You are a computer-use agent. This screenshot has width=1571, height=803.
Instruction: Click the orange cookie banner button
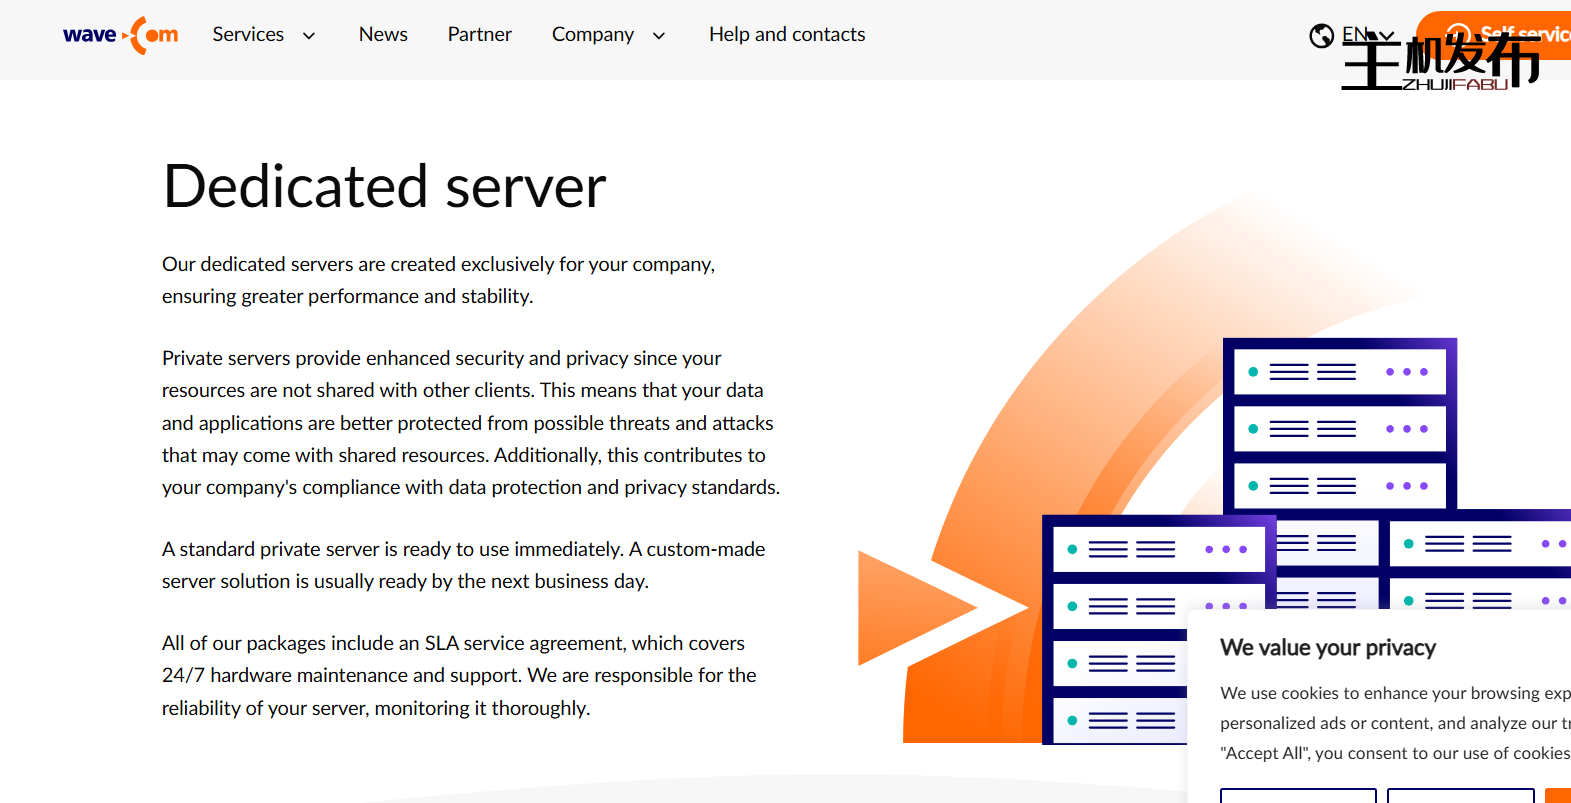pyautogui.click(x=1558, y=795)
